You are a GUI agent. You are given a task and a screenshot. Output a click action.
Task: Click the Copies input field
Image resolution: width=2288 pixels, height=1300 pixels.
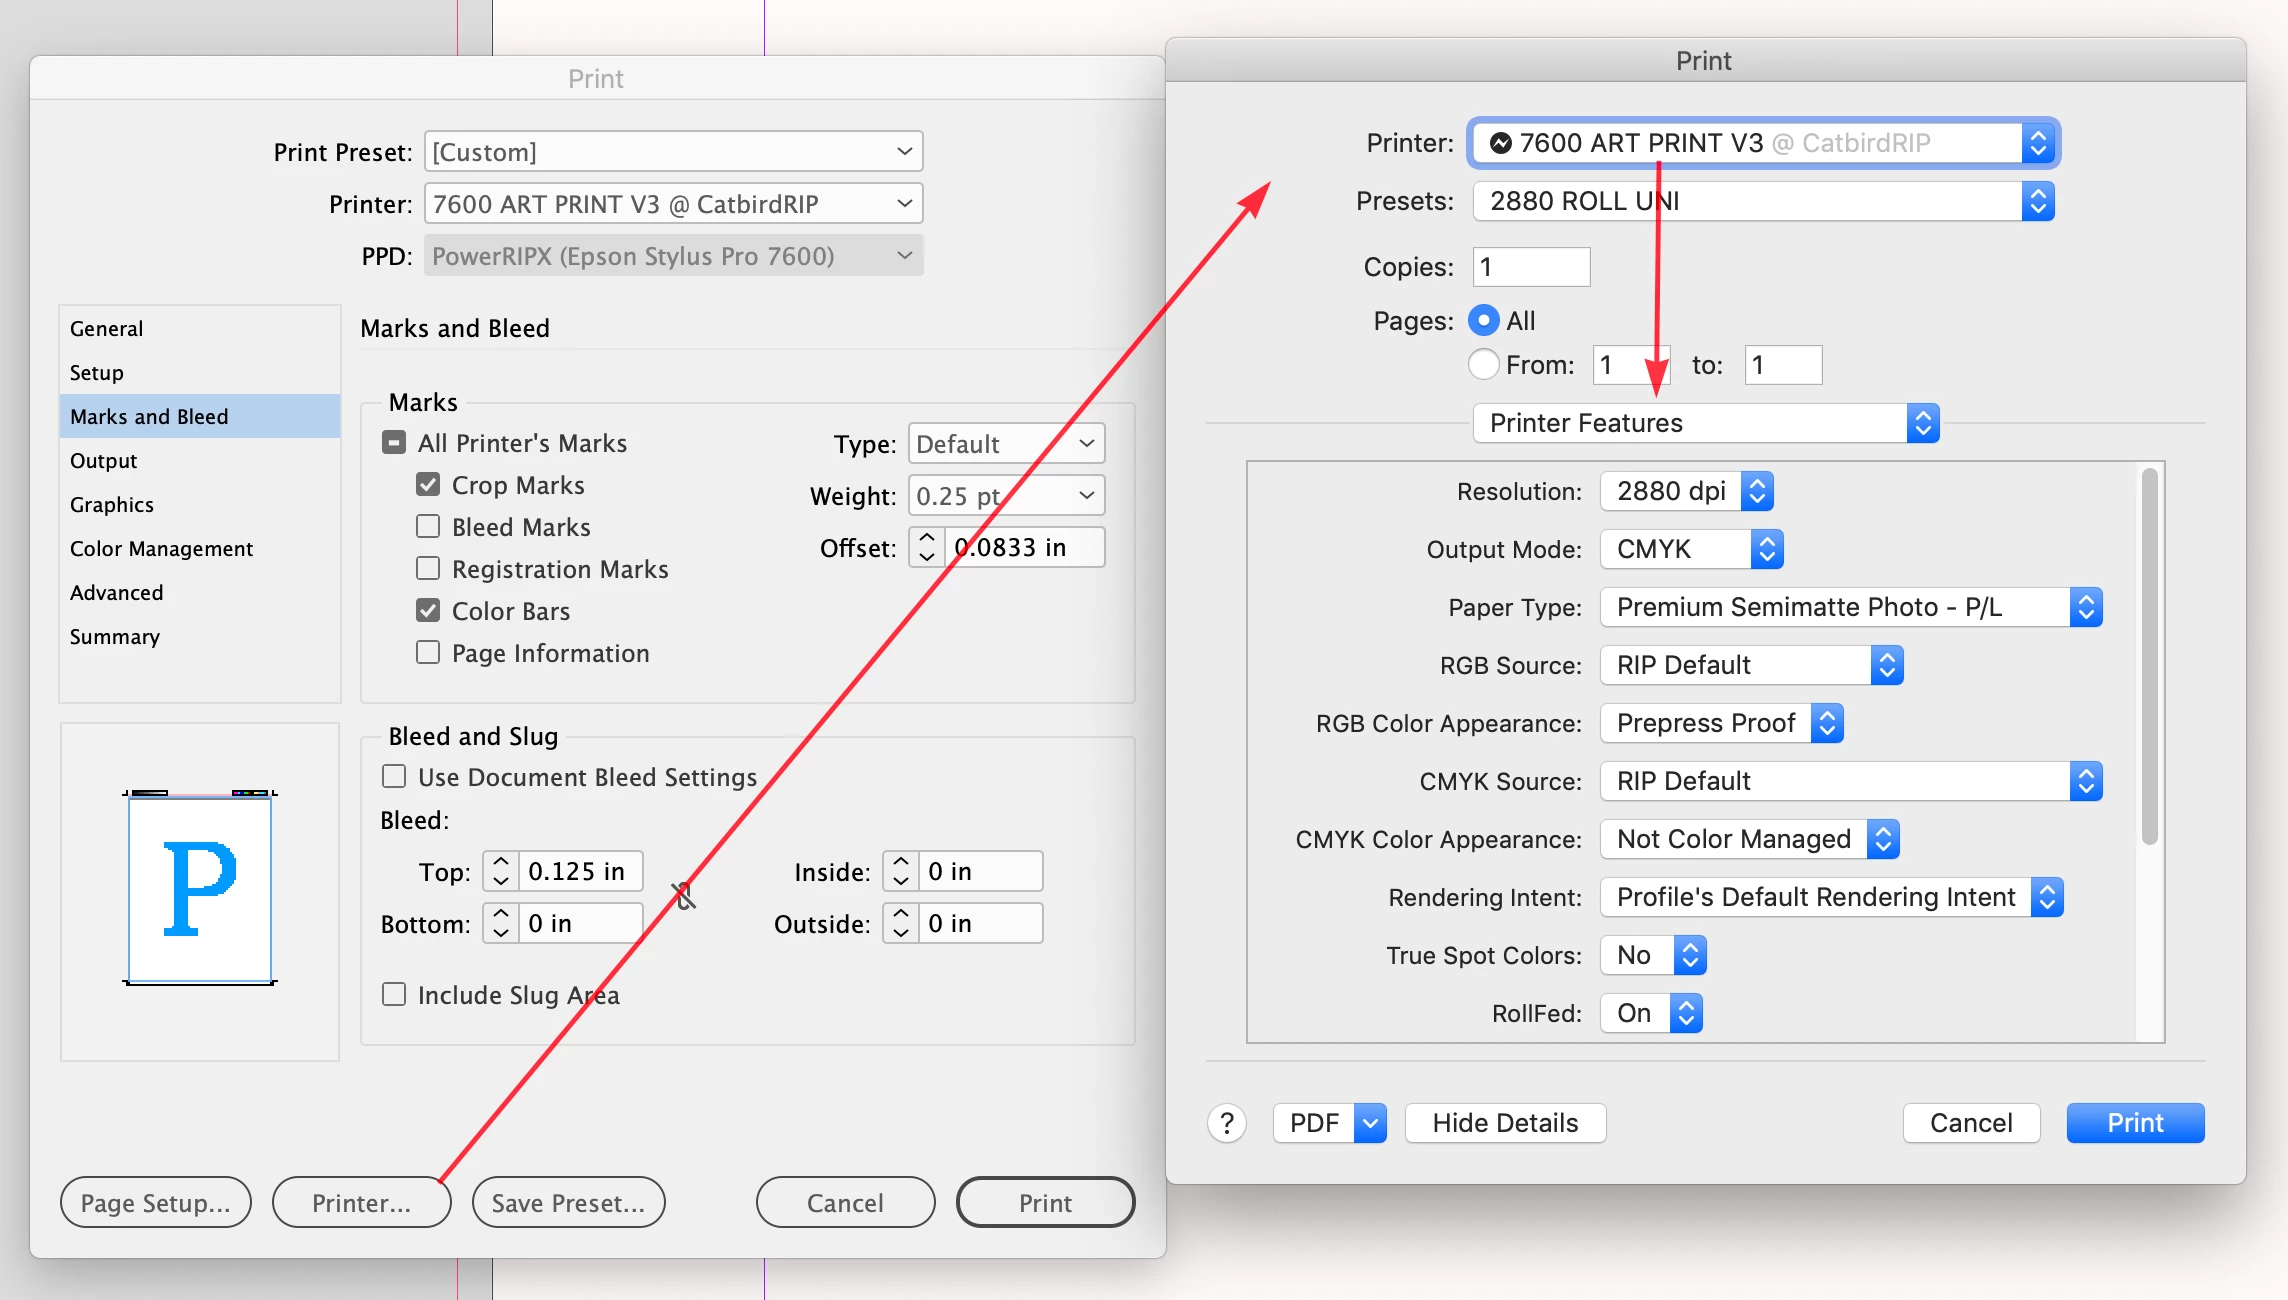pyautogui.click(x=1531, y=267)
